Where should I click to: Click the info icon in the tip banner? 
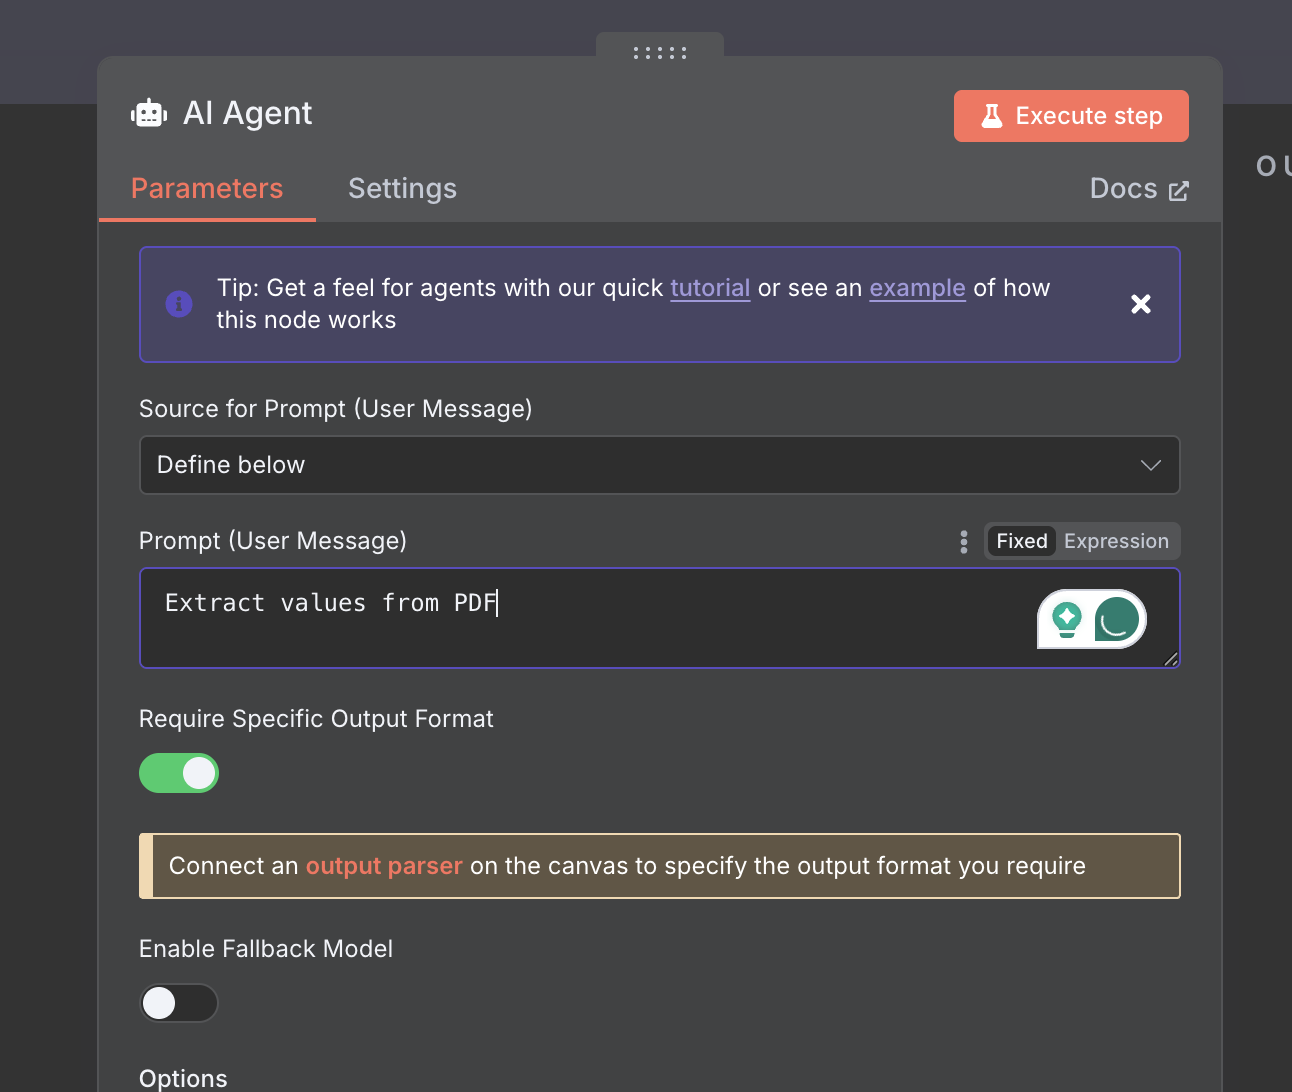(x=179, y=303)
